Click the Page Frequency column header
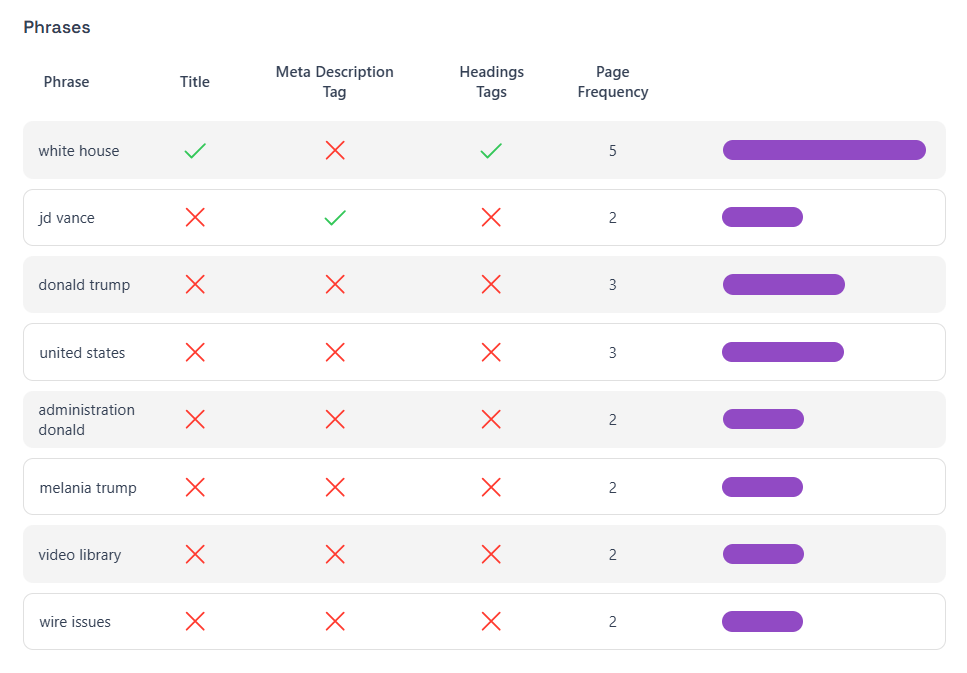The width and height of the screenshot is (967, 673). [613, 82]
